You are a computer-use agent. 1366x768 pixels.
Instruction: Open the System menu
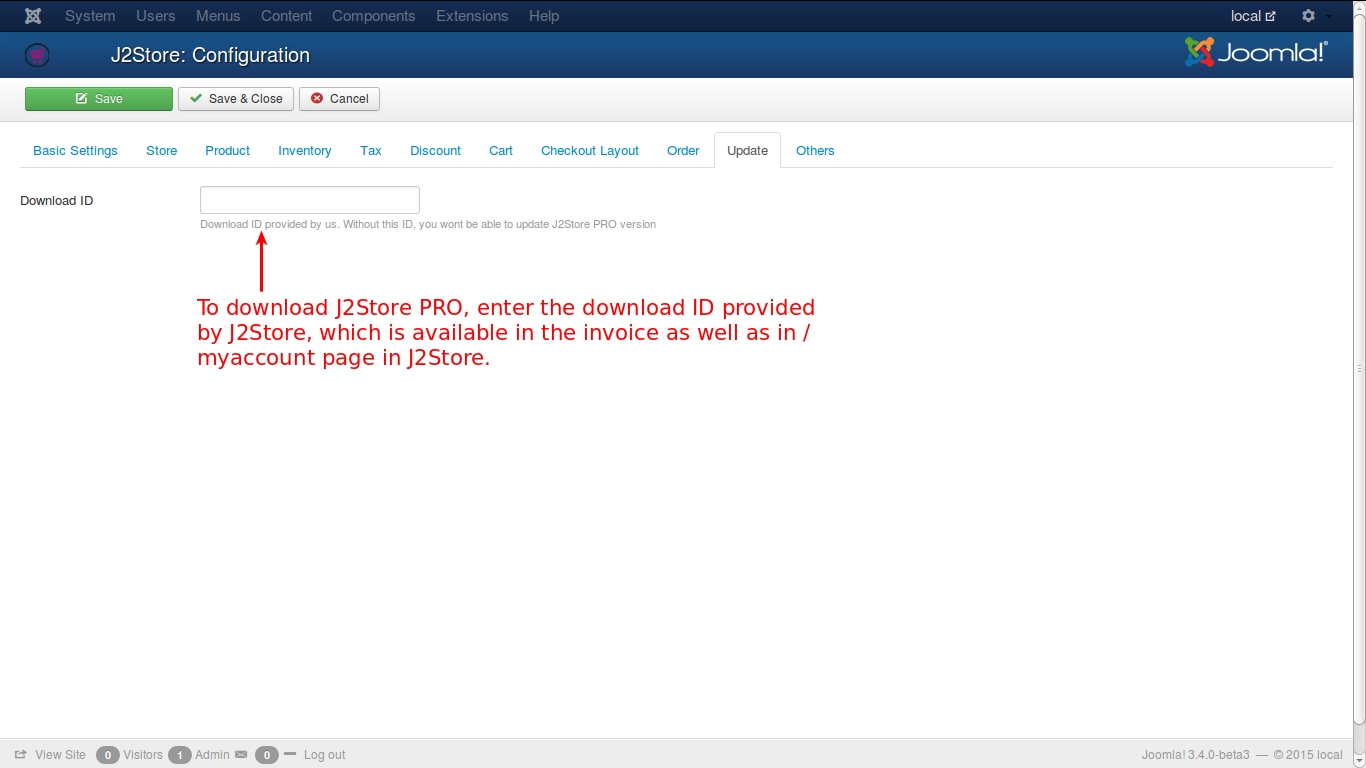coord(90,16)
